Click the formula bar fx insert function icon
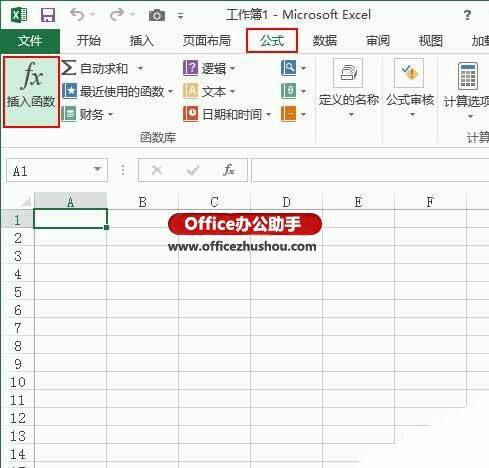 pyautogui.click(x=229, y=170)
